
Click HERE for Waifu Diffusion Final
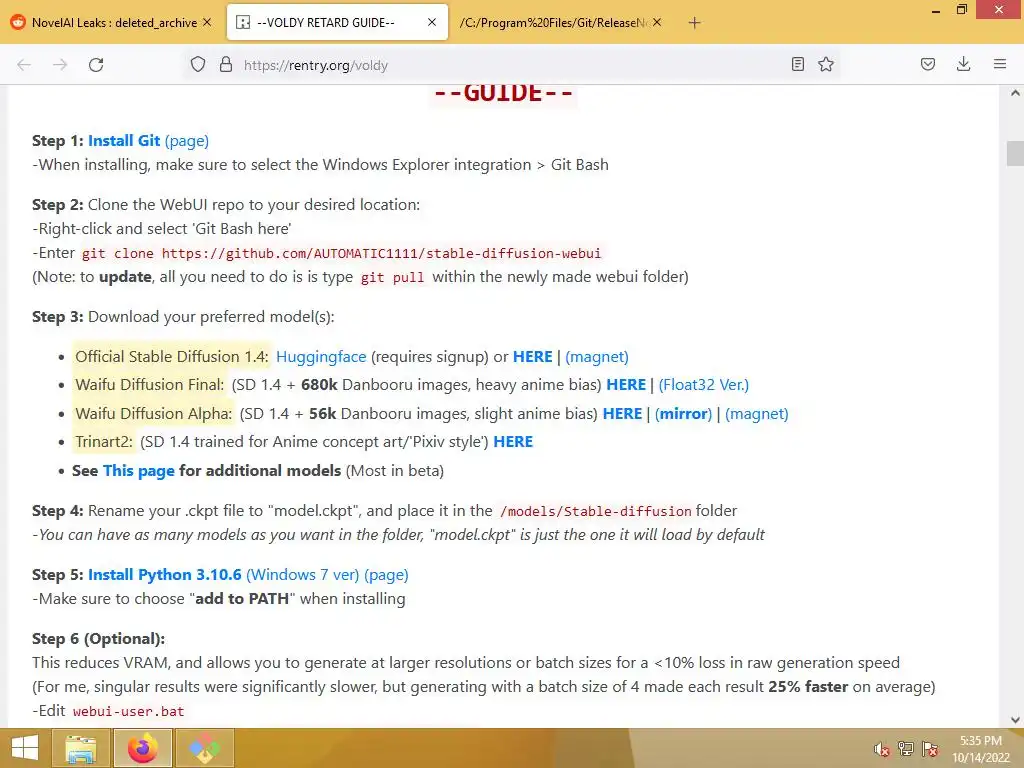pyautogui.click(x=626, y=385)
